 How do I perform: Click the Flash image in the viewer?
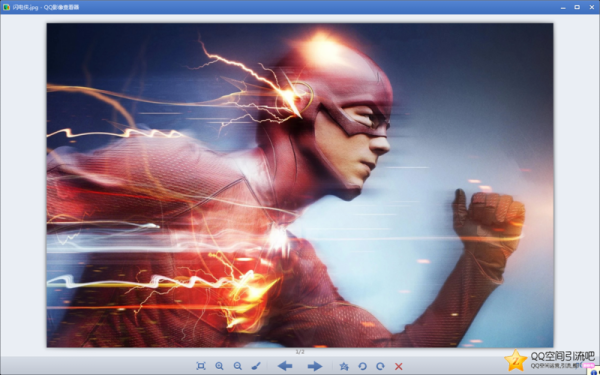coord(300,185)
